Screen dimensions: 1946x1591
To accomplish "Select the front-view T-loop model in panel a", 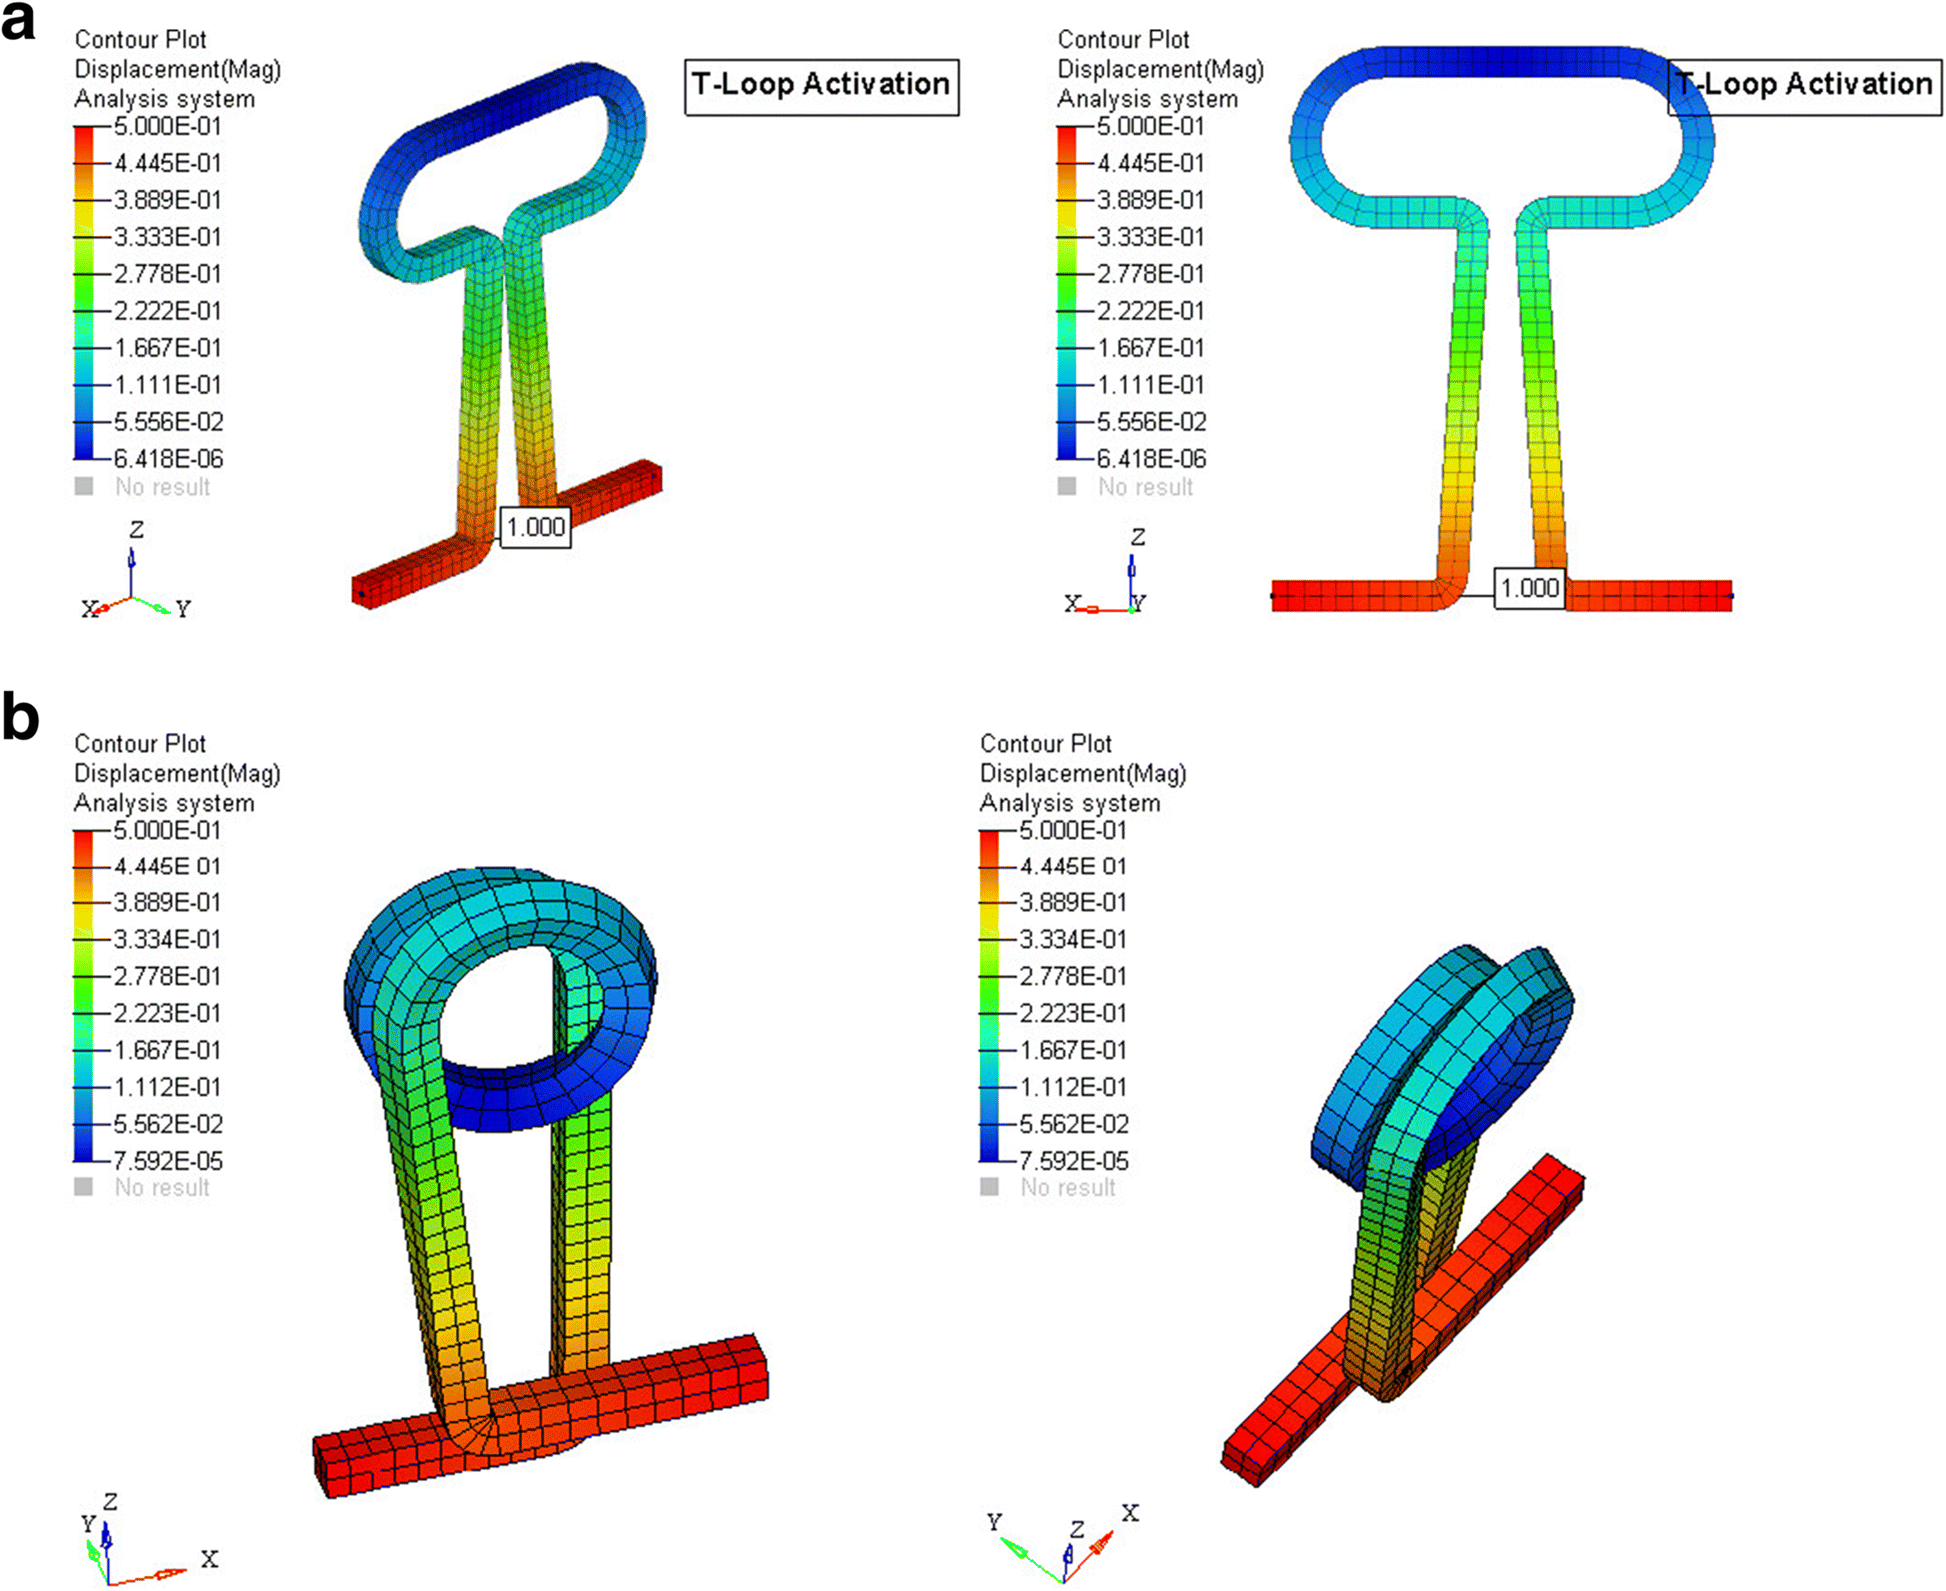I will pos(1502,328).
